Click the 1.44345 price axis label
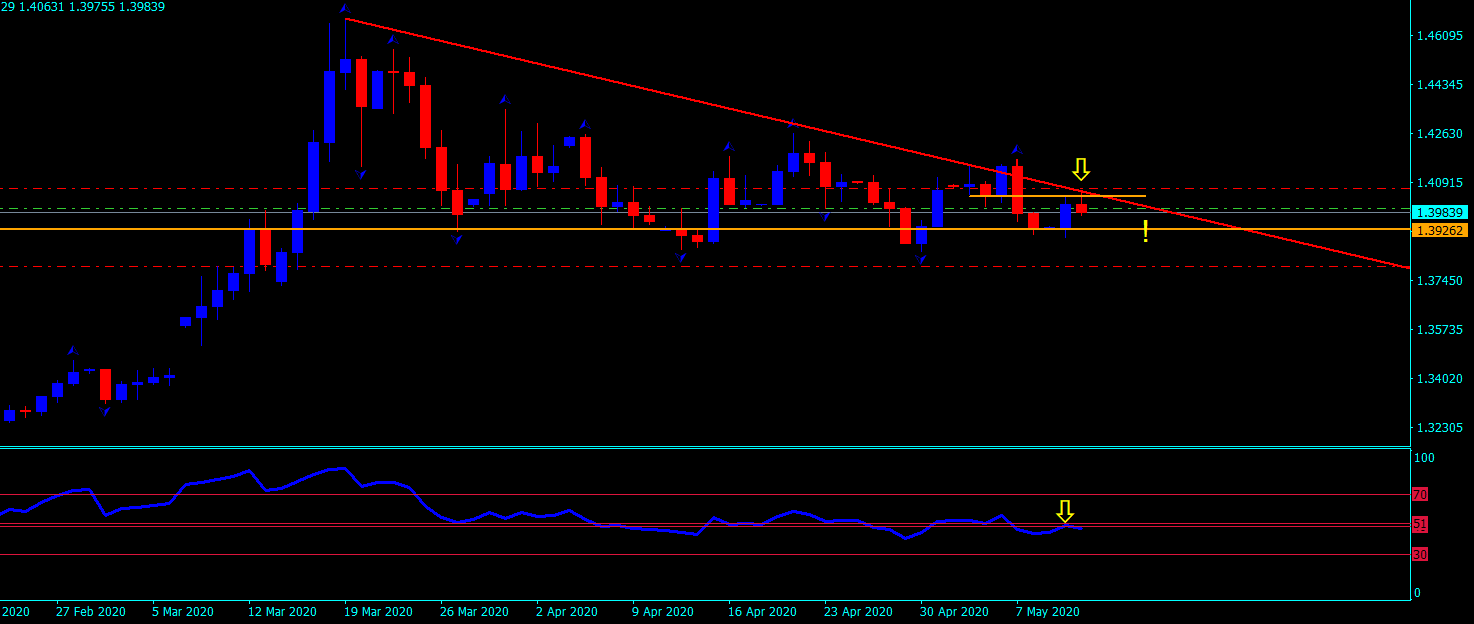 click(x=1441, y=85)
